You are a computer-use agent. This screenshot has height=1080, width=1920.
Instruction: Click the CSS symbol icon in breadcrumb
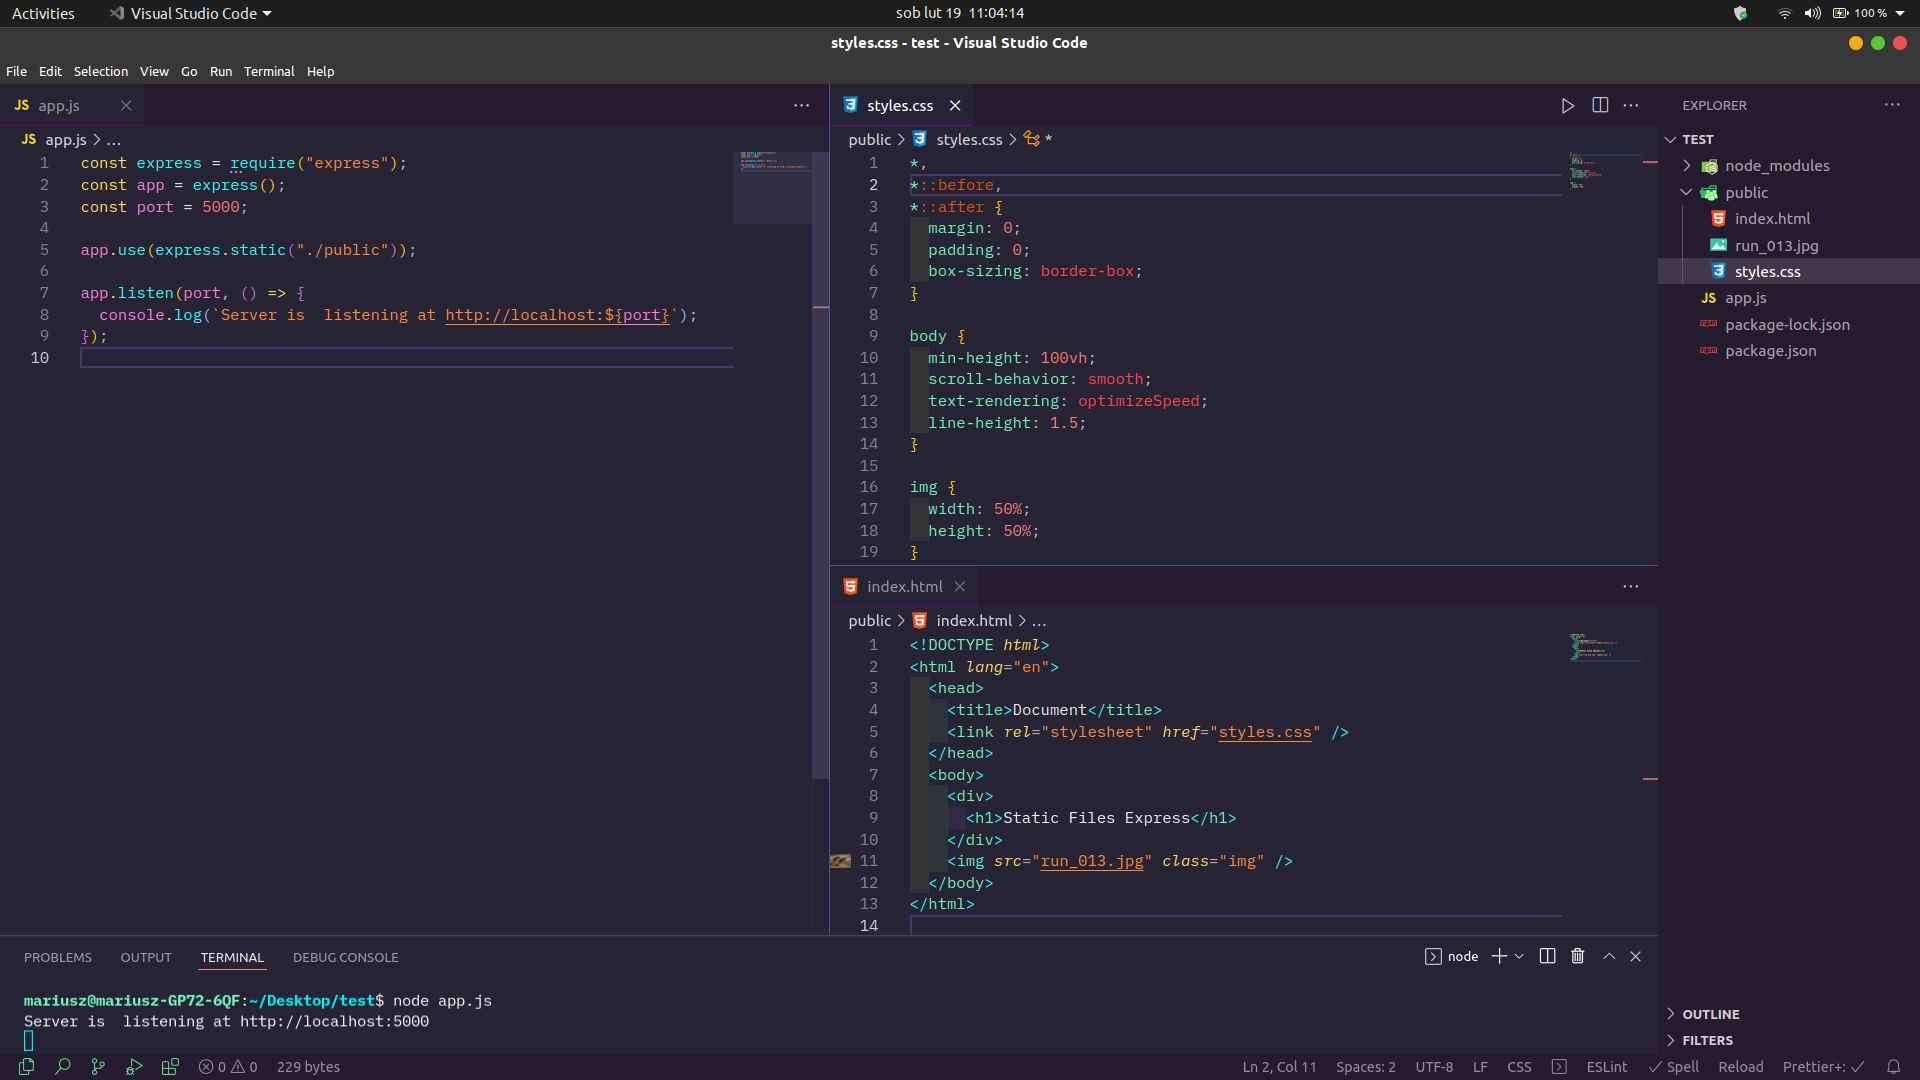tap(1032, 139)
